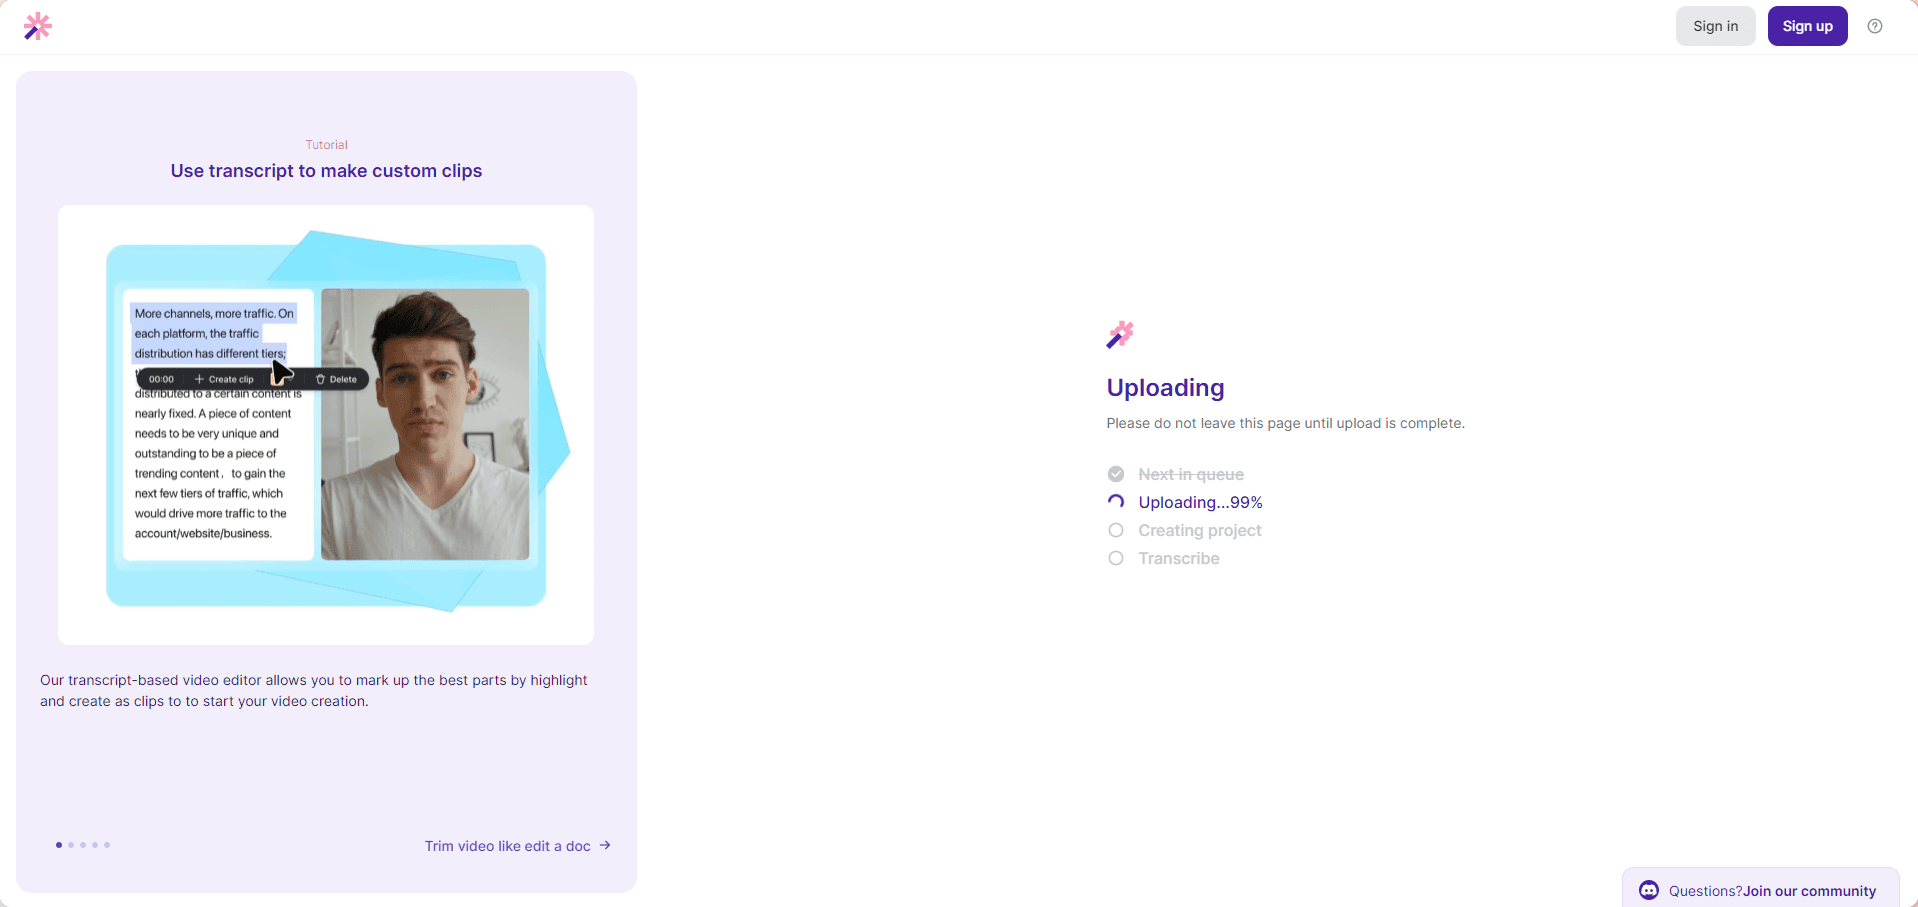This screenshot has width=1918, height=907.
Task: Click the transcript-based video editor description text
Action: [314, 690]
